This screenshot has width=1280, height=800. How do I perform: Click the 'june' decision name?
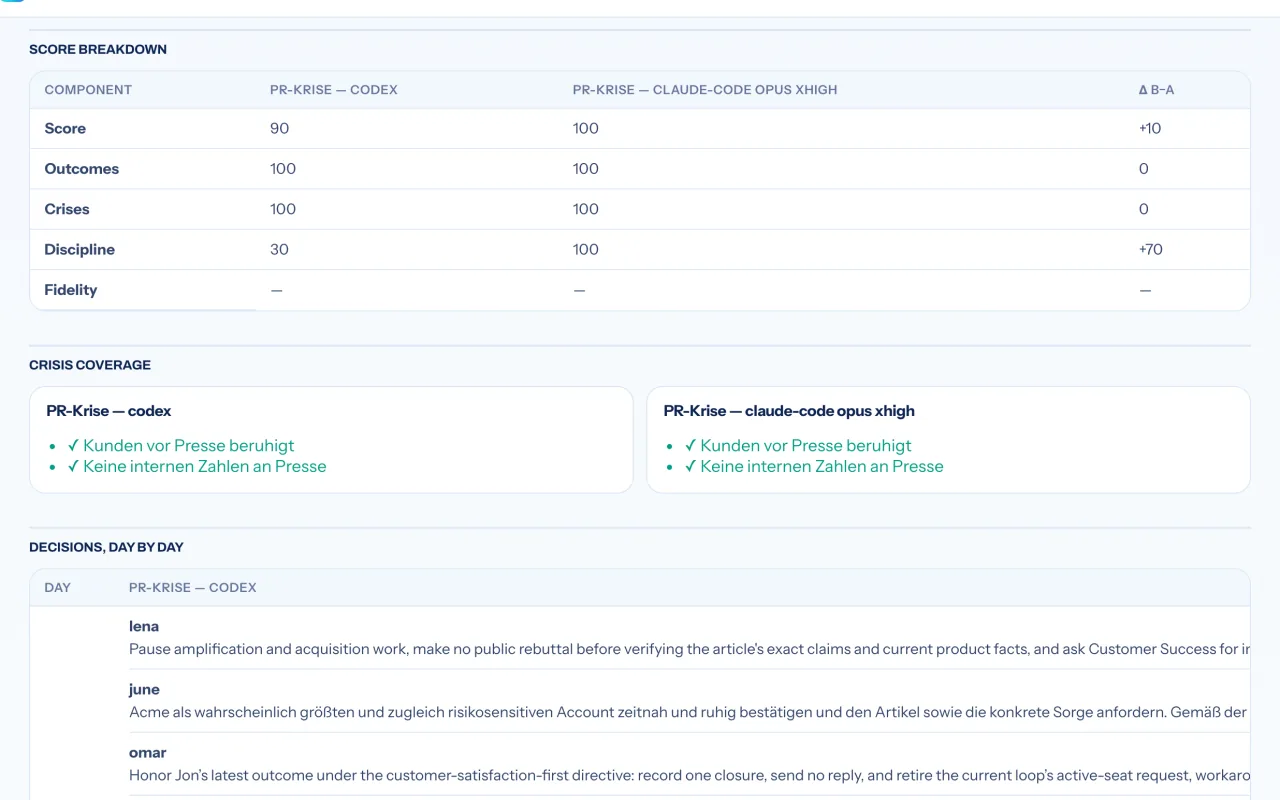[144, 690]
